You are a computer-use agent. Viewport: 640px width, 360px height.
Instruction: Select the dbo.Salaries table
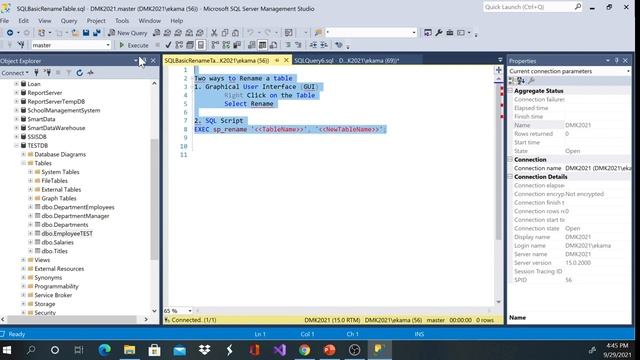point(57,242)
